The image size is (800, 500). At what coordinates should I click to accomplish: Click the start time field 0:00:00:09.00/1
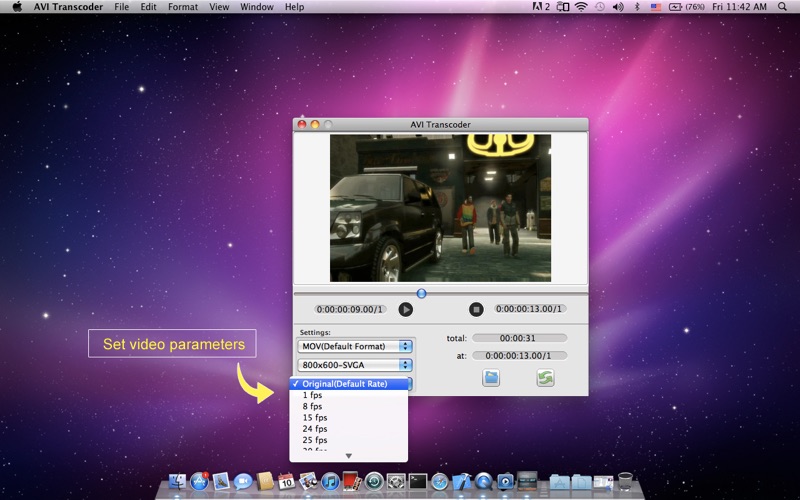[349, 309]
